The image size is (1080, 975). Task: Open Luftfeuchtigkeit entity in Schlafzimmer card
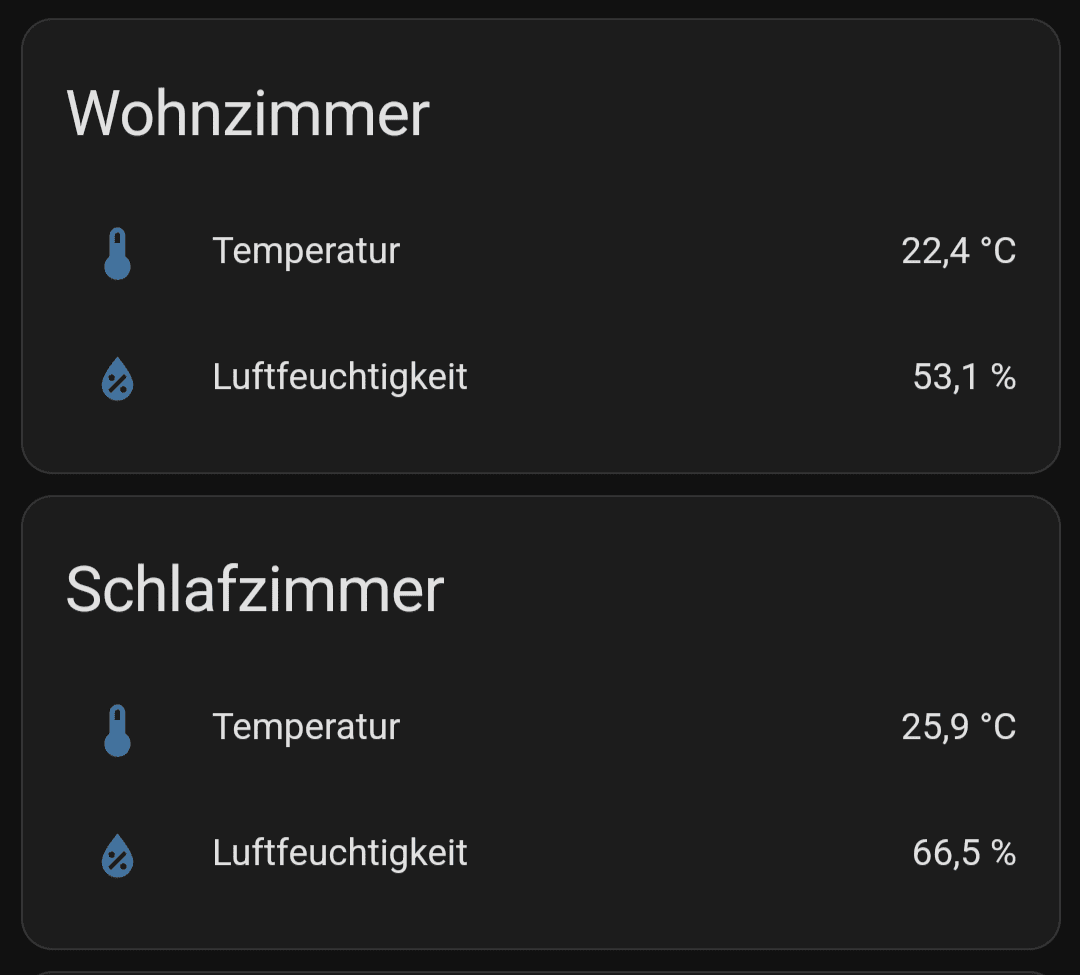pyautogui.click(x=340, y=853)
